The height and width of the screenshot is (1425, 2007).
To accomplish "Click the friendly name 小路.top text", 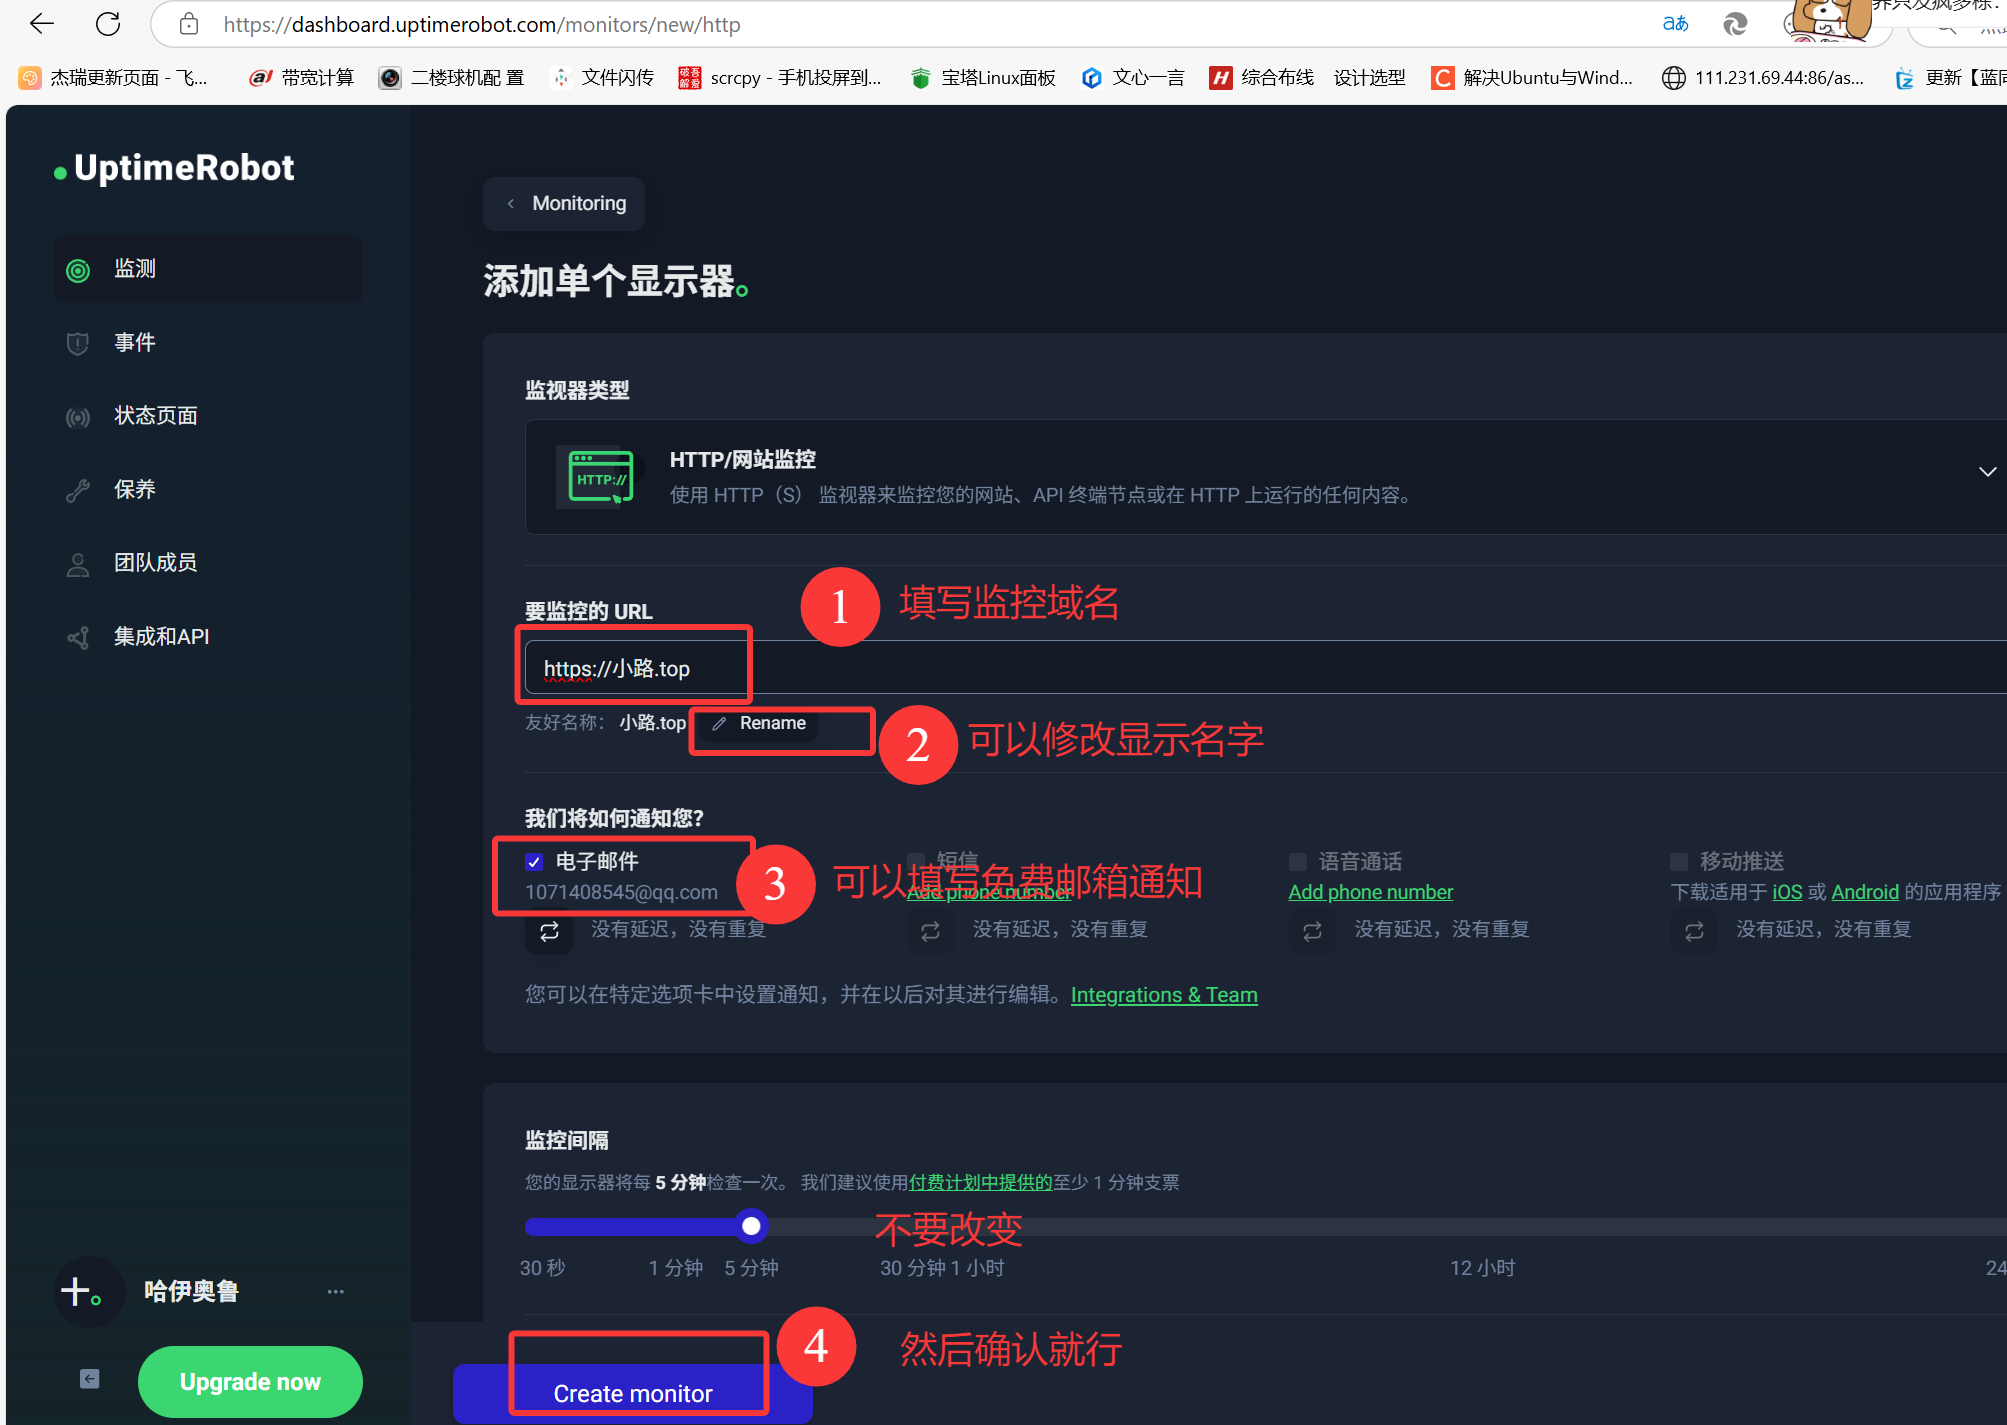I will click(653, 723).
